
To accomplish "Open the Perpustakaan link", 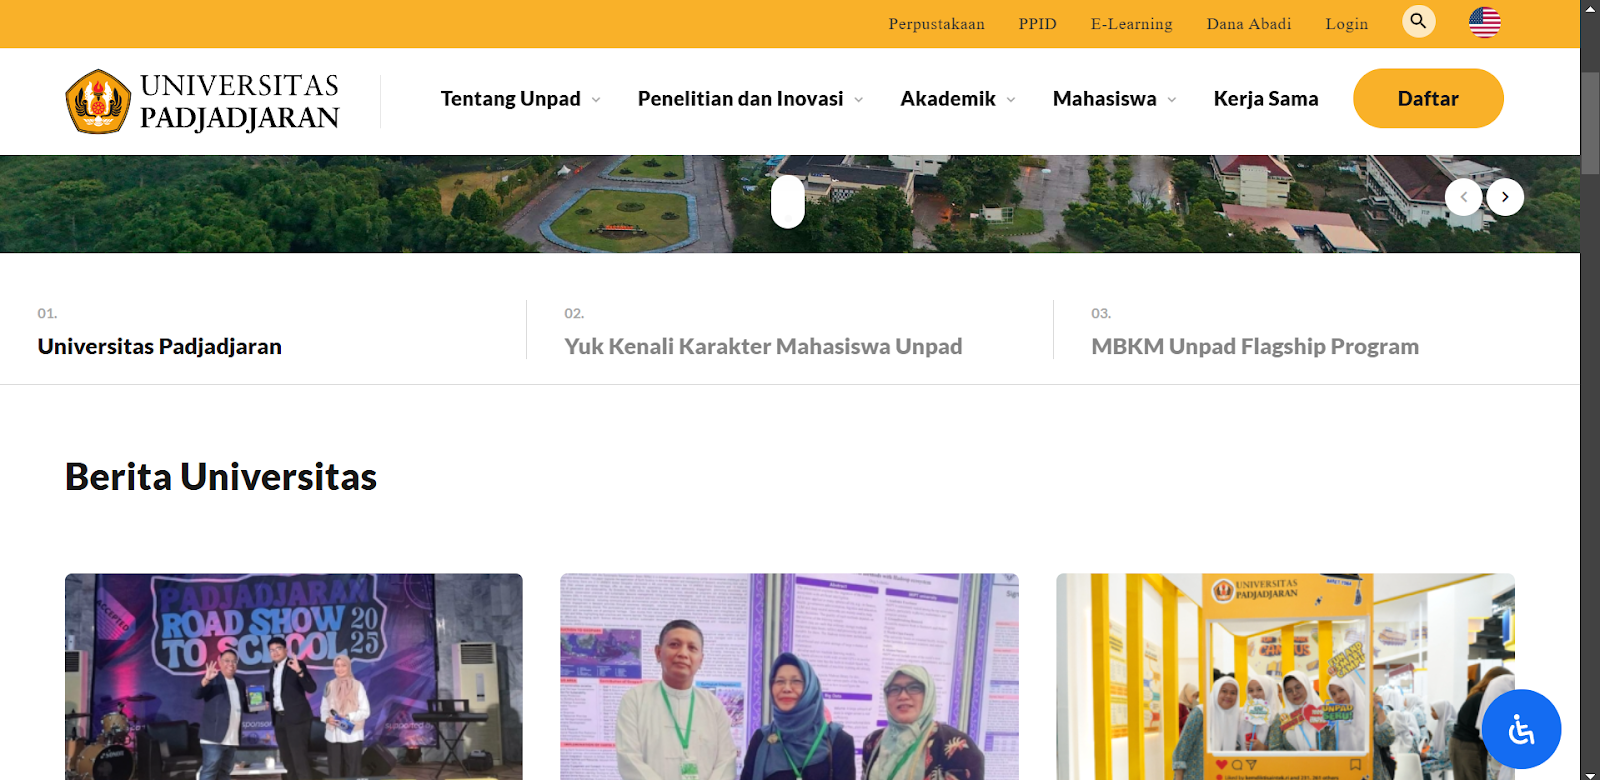I will (936, 24).
